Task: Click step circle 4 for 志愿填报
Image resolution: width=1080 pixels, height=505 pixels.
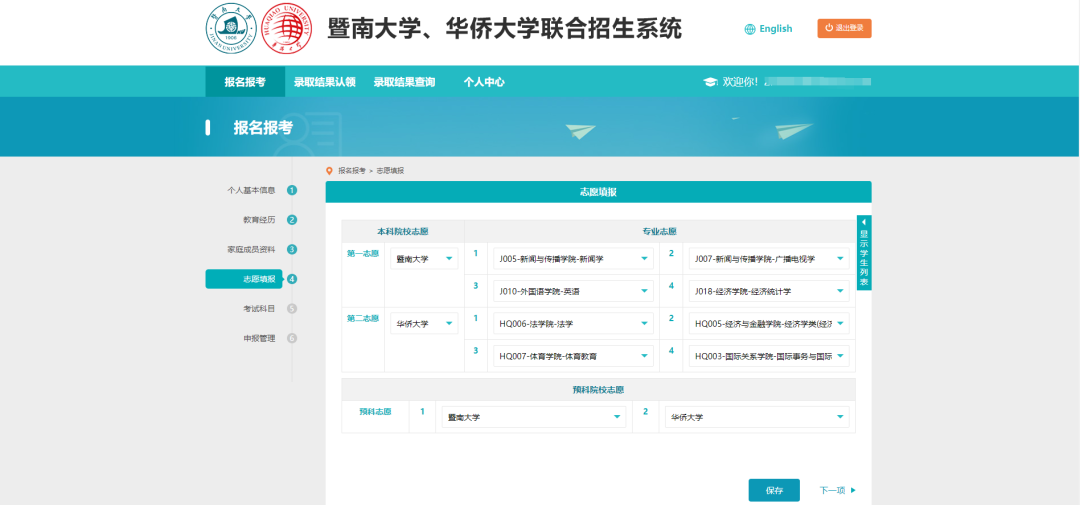Action: click(292, 279)
